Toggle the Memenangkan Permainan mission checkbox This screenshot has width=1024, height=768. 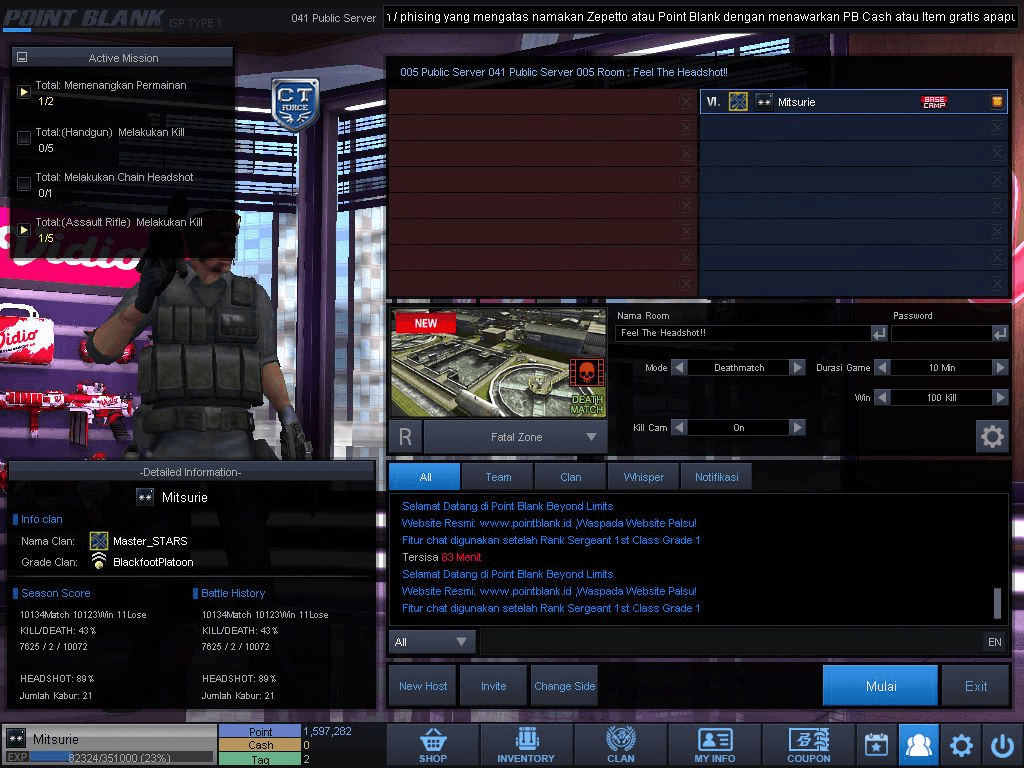pyautogui.click(x=24, y=92)
